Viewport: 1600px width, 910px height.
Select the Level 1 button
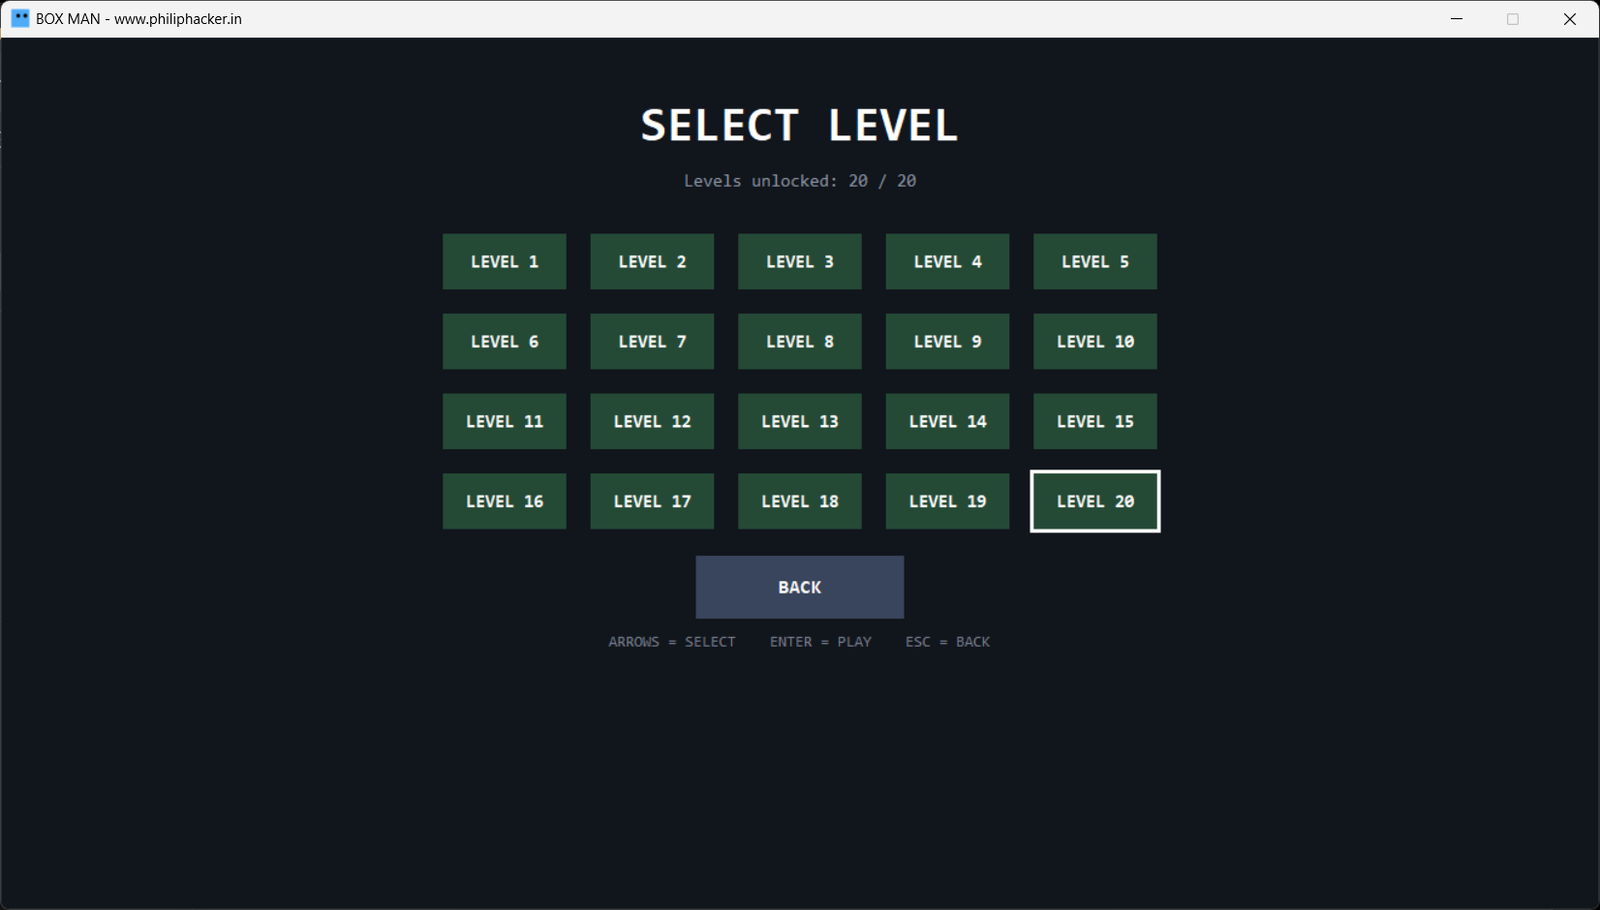coord(504,262)
